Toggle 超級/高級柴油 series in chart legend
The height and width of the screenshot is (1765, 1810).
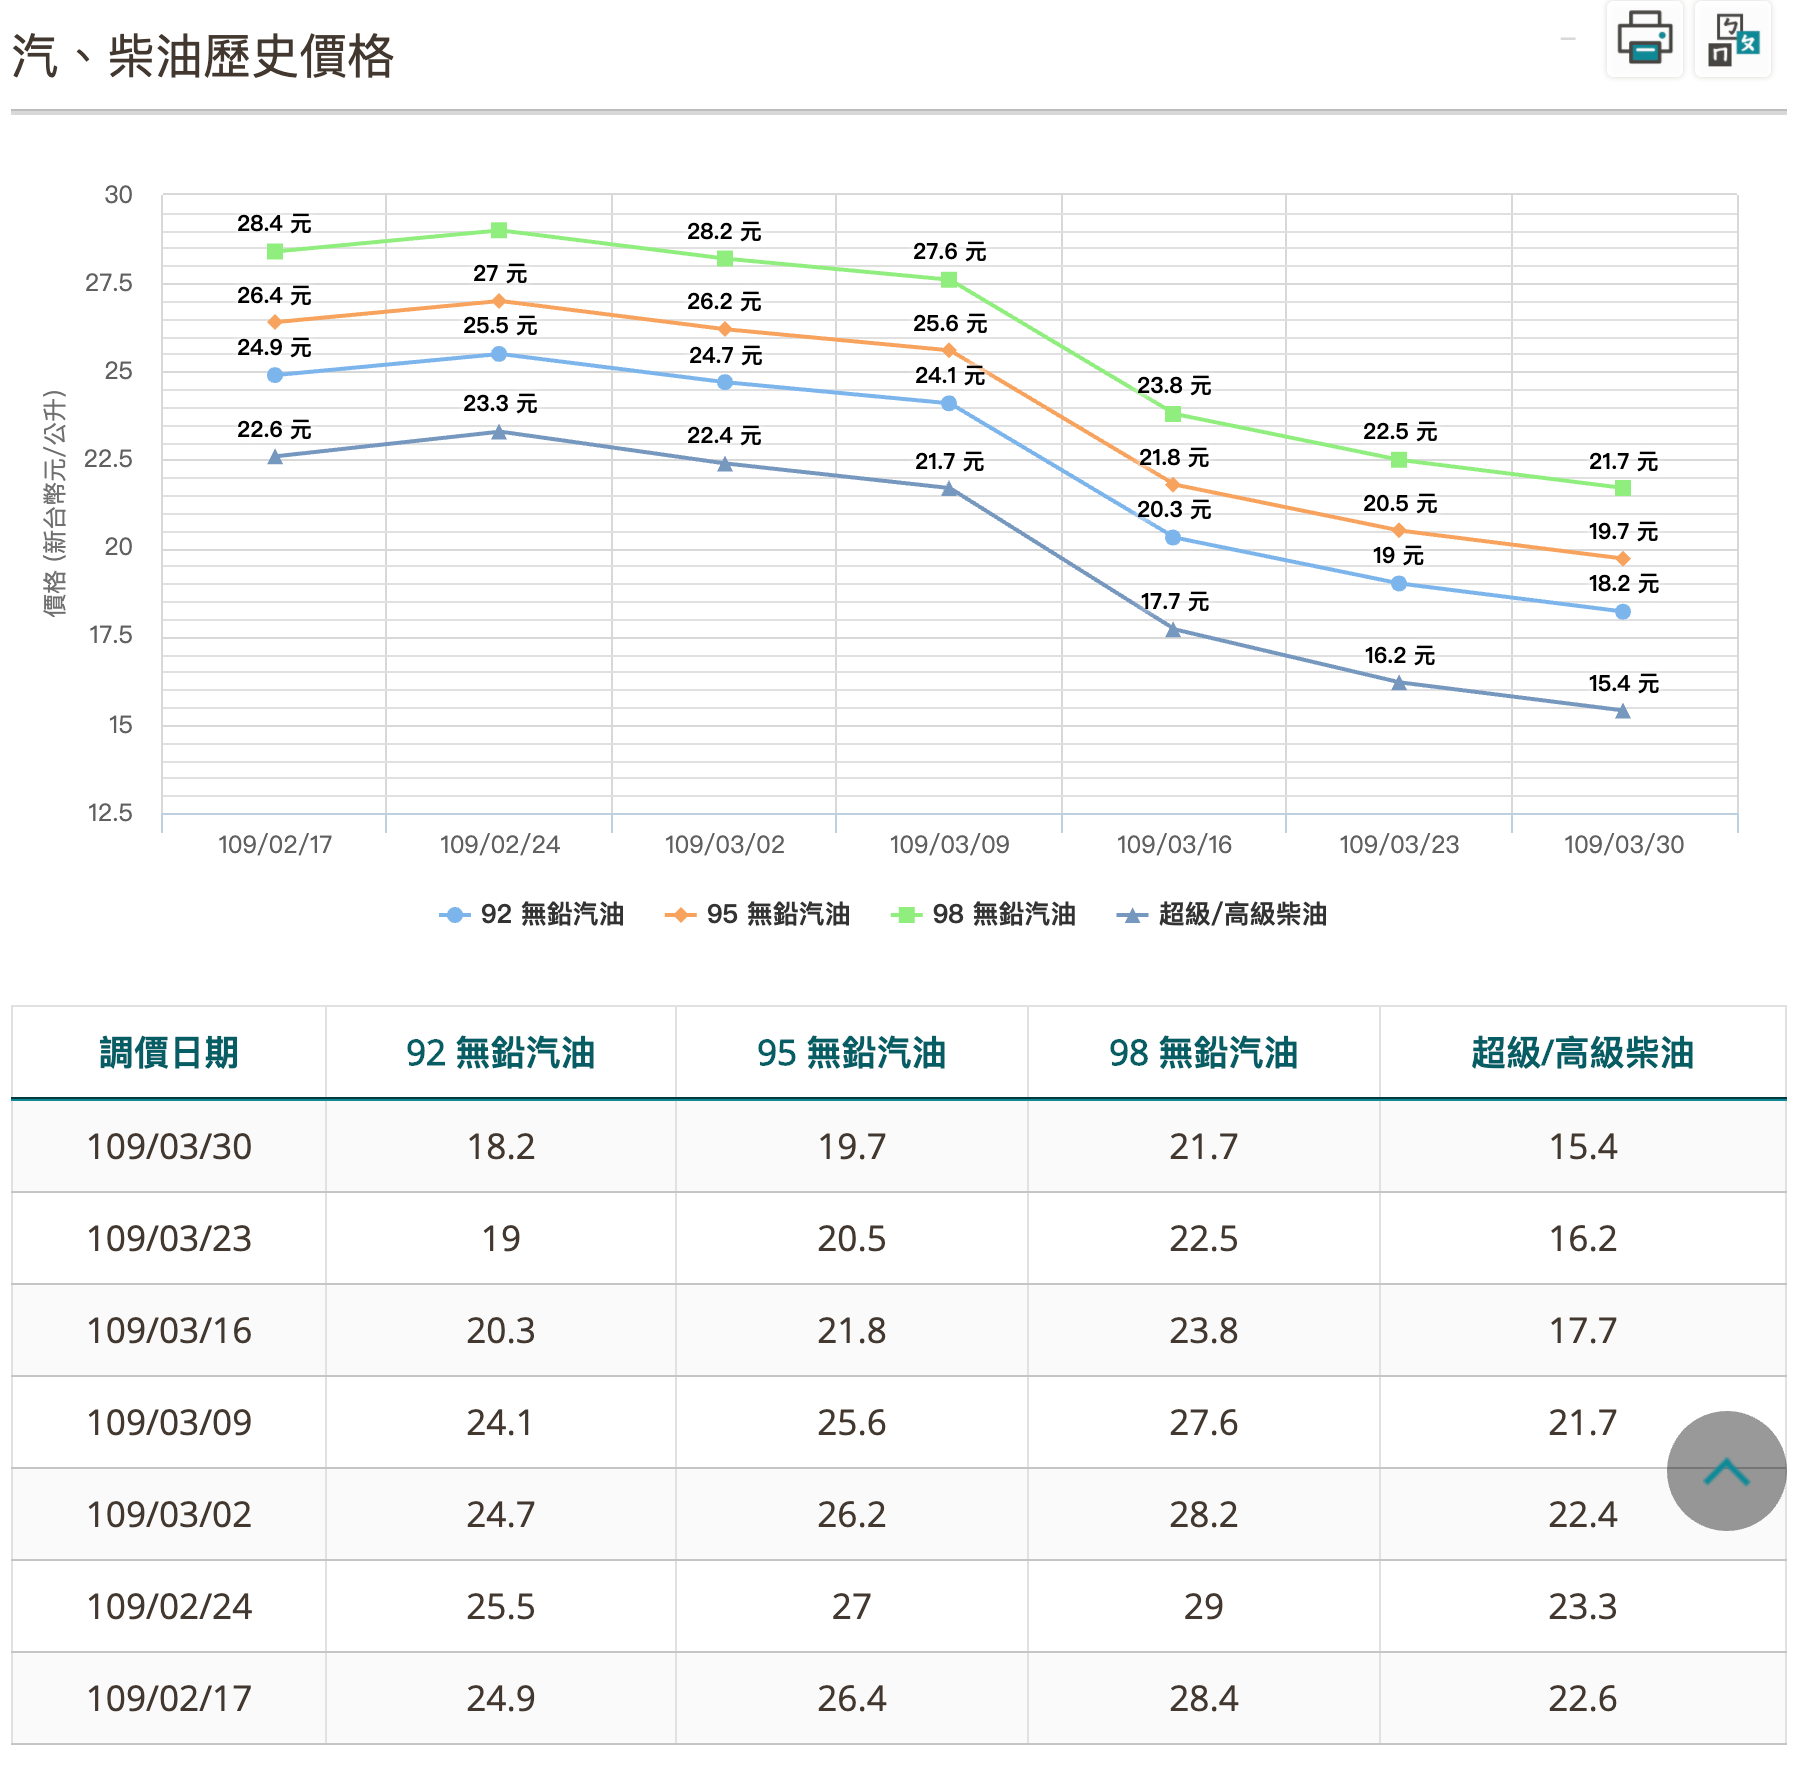pyautogui.click(x=1222, y=914)
